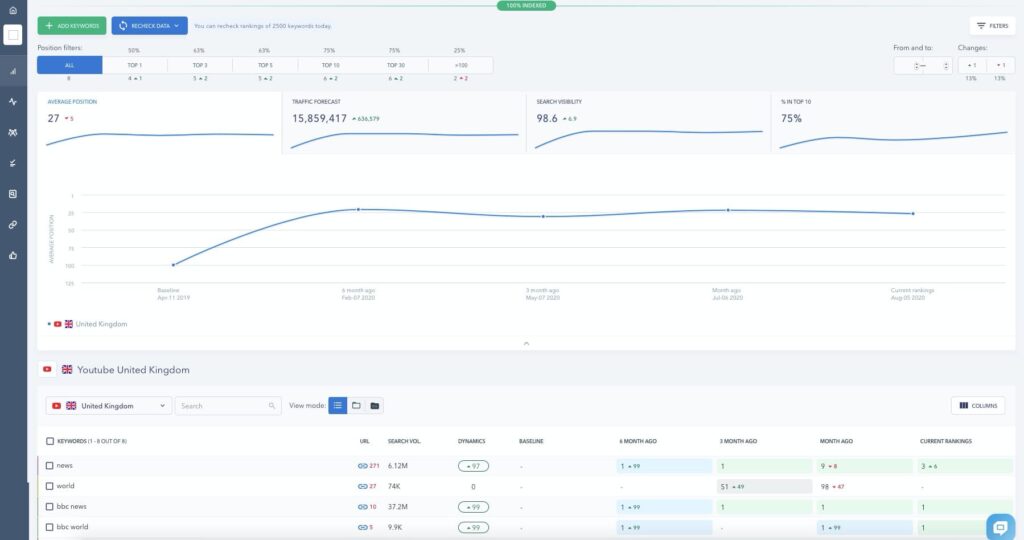The image size is (1024, 540).
Task: Select the TOP 30 position filter
Action: [x=396, y=65]
